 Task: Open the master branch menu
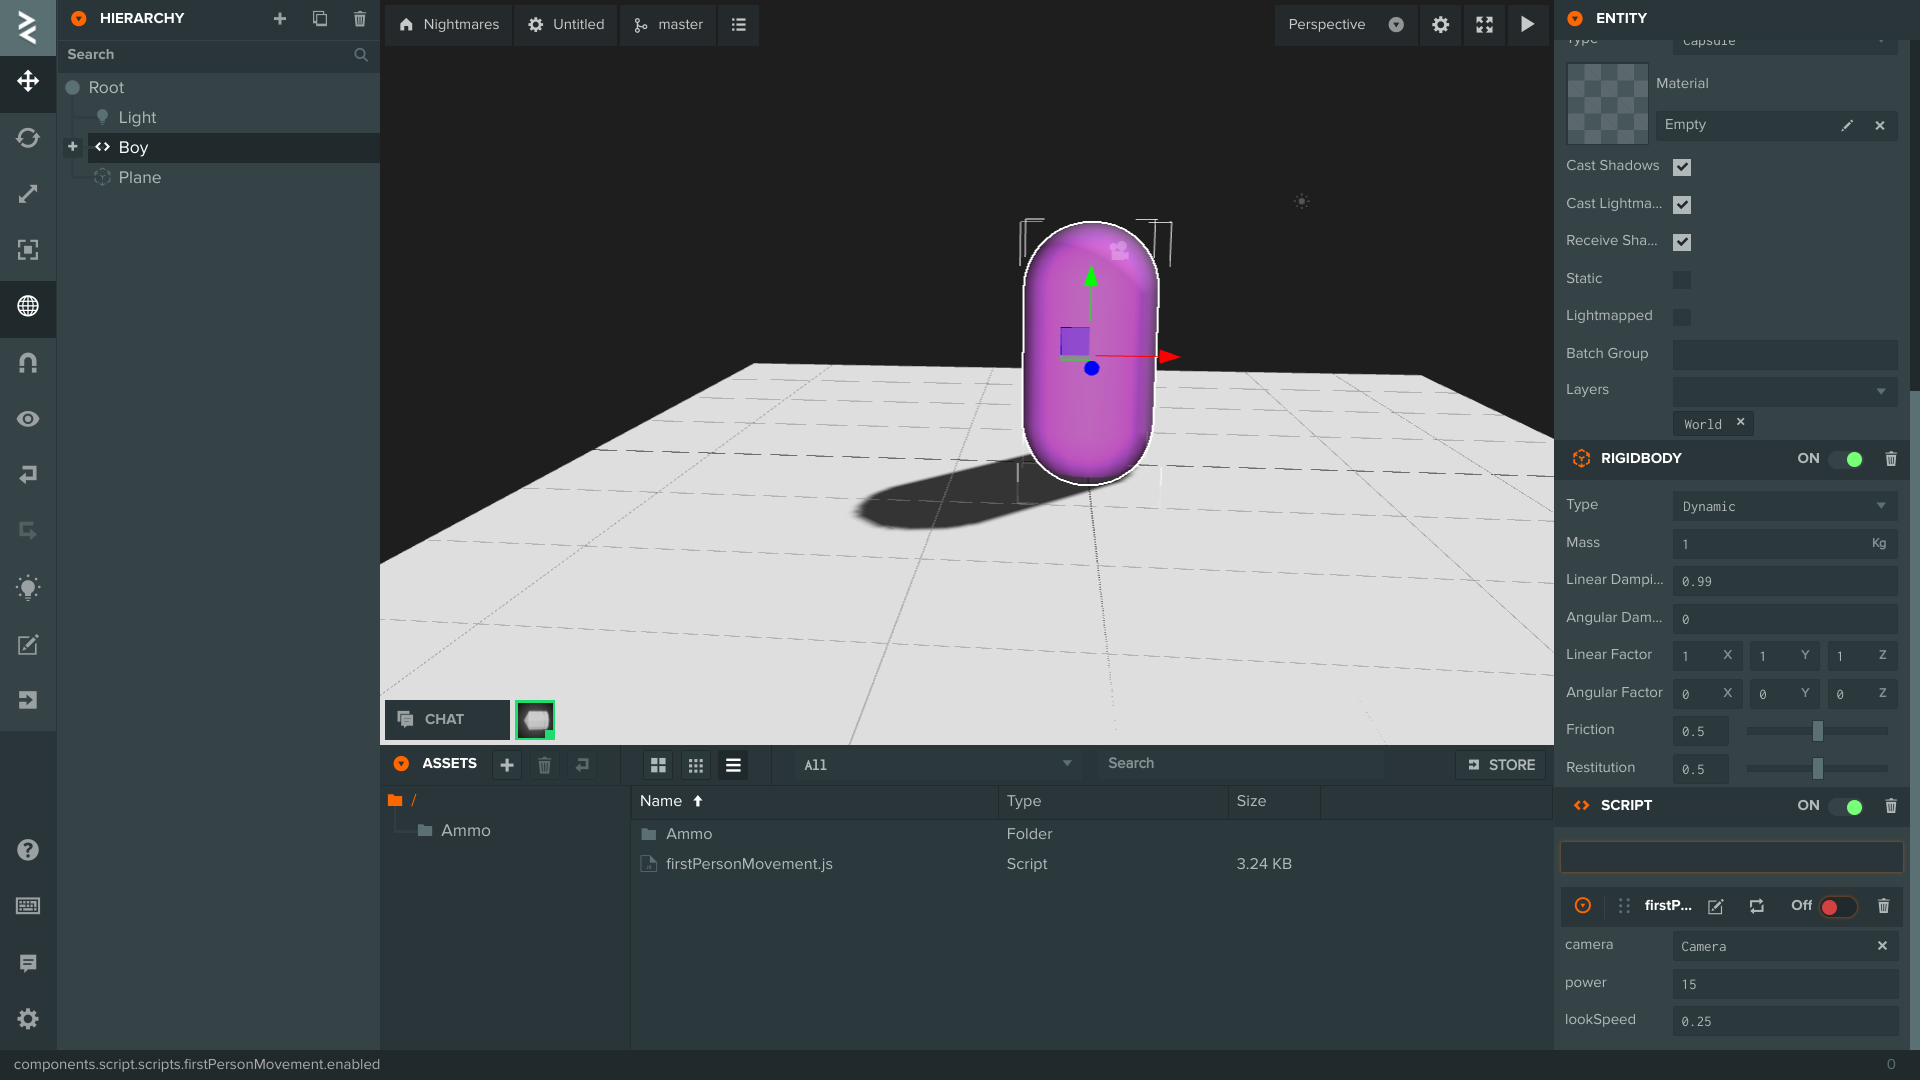coord(668,24)
